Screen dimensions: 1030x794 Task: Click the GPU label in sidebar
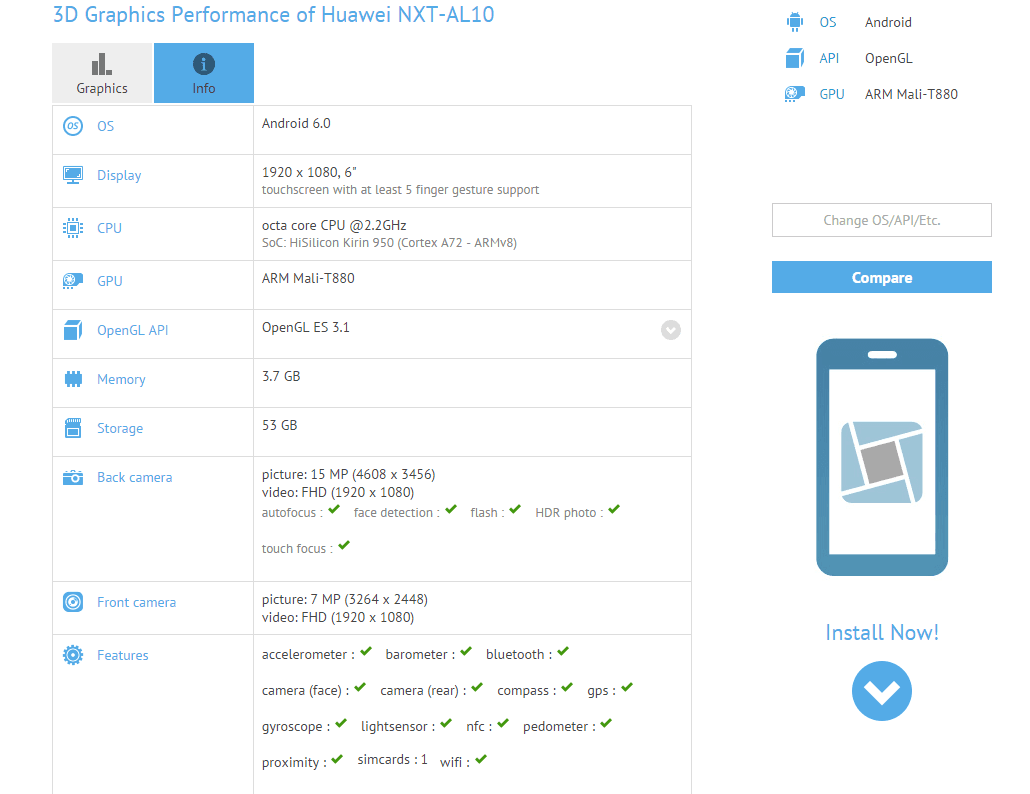tap(832, 94)
